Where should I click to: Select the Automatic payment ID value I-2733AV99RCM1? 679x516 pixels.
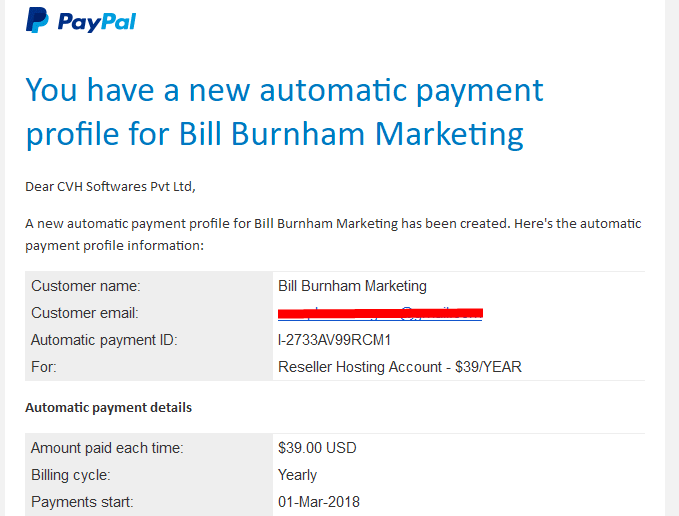334,340
